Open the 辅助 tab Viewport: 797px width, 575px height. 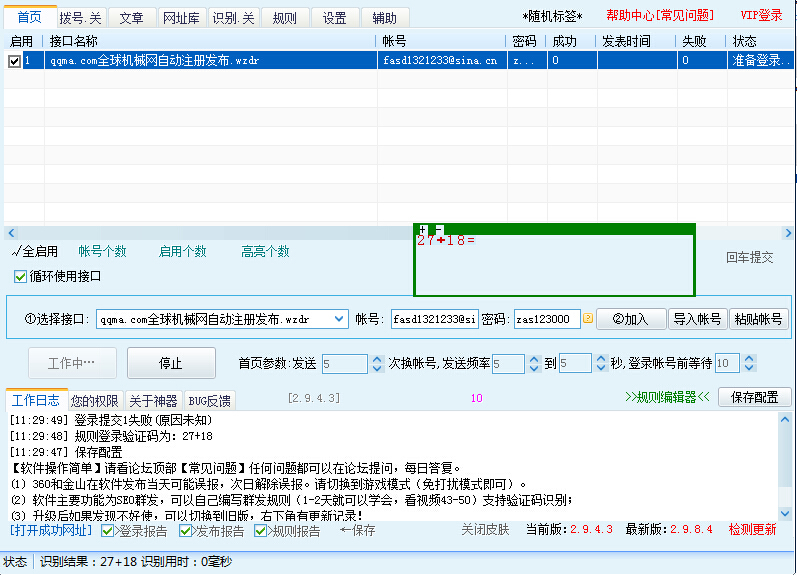coord(384,18)
